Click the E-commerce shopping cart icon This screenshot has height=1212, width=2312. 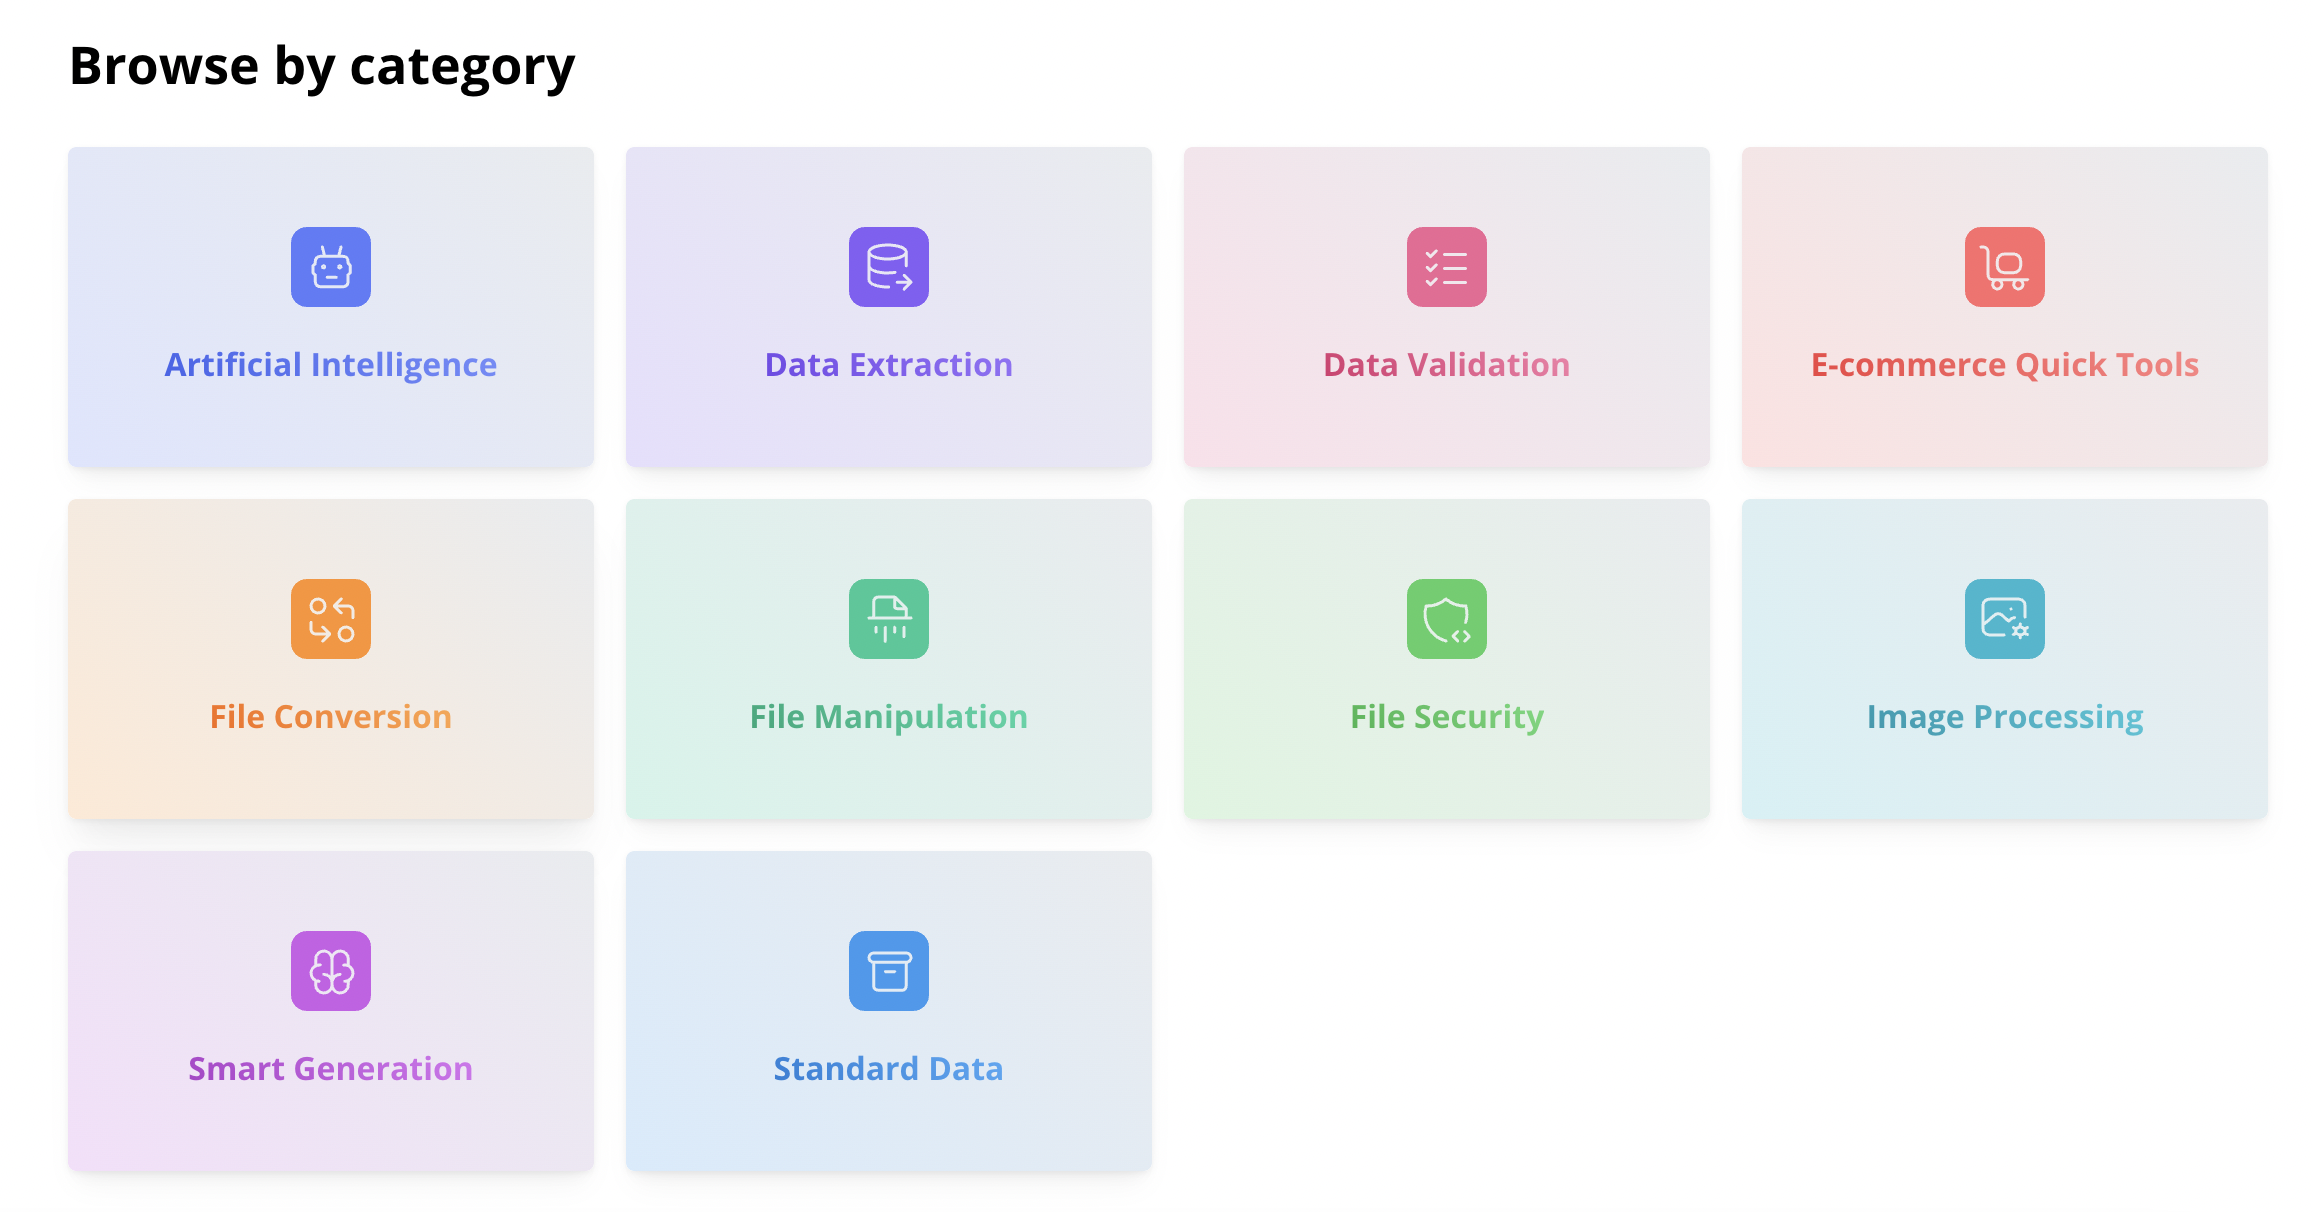click(2005, 267)
